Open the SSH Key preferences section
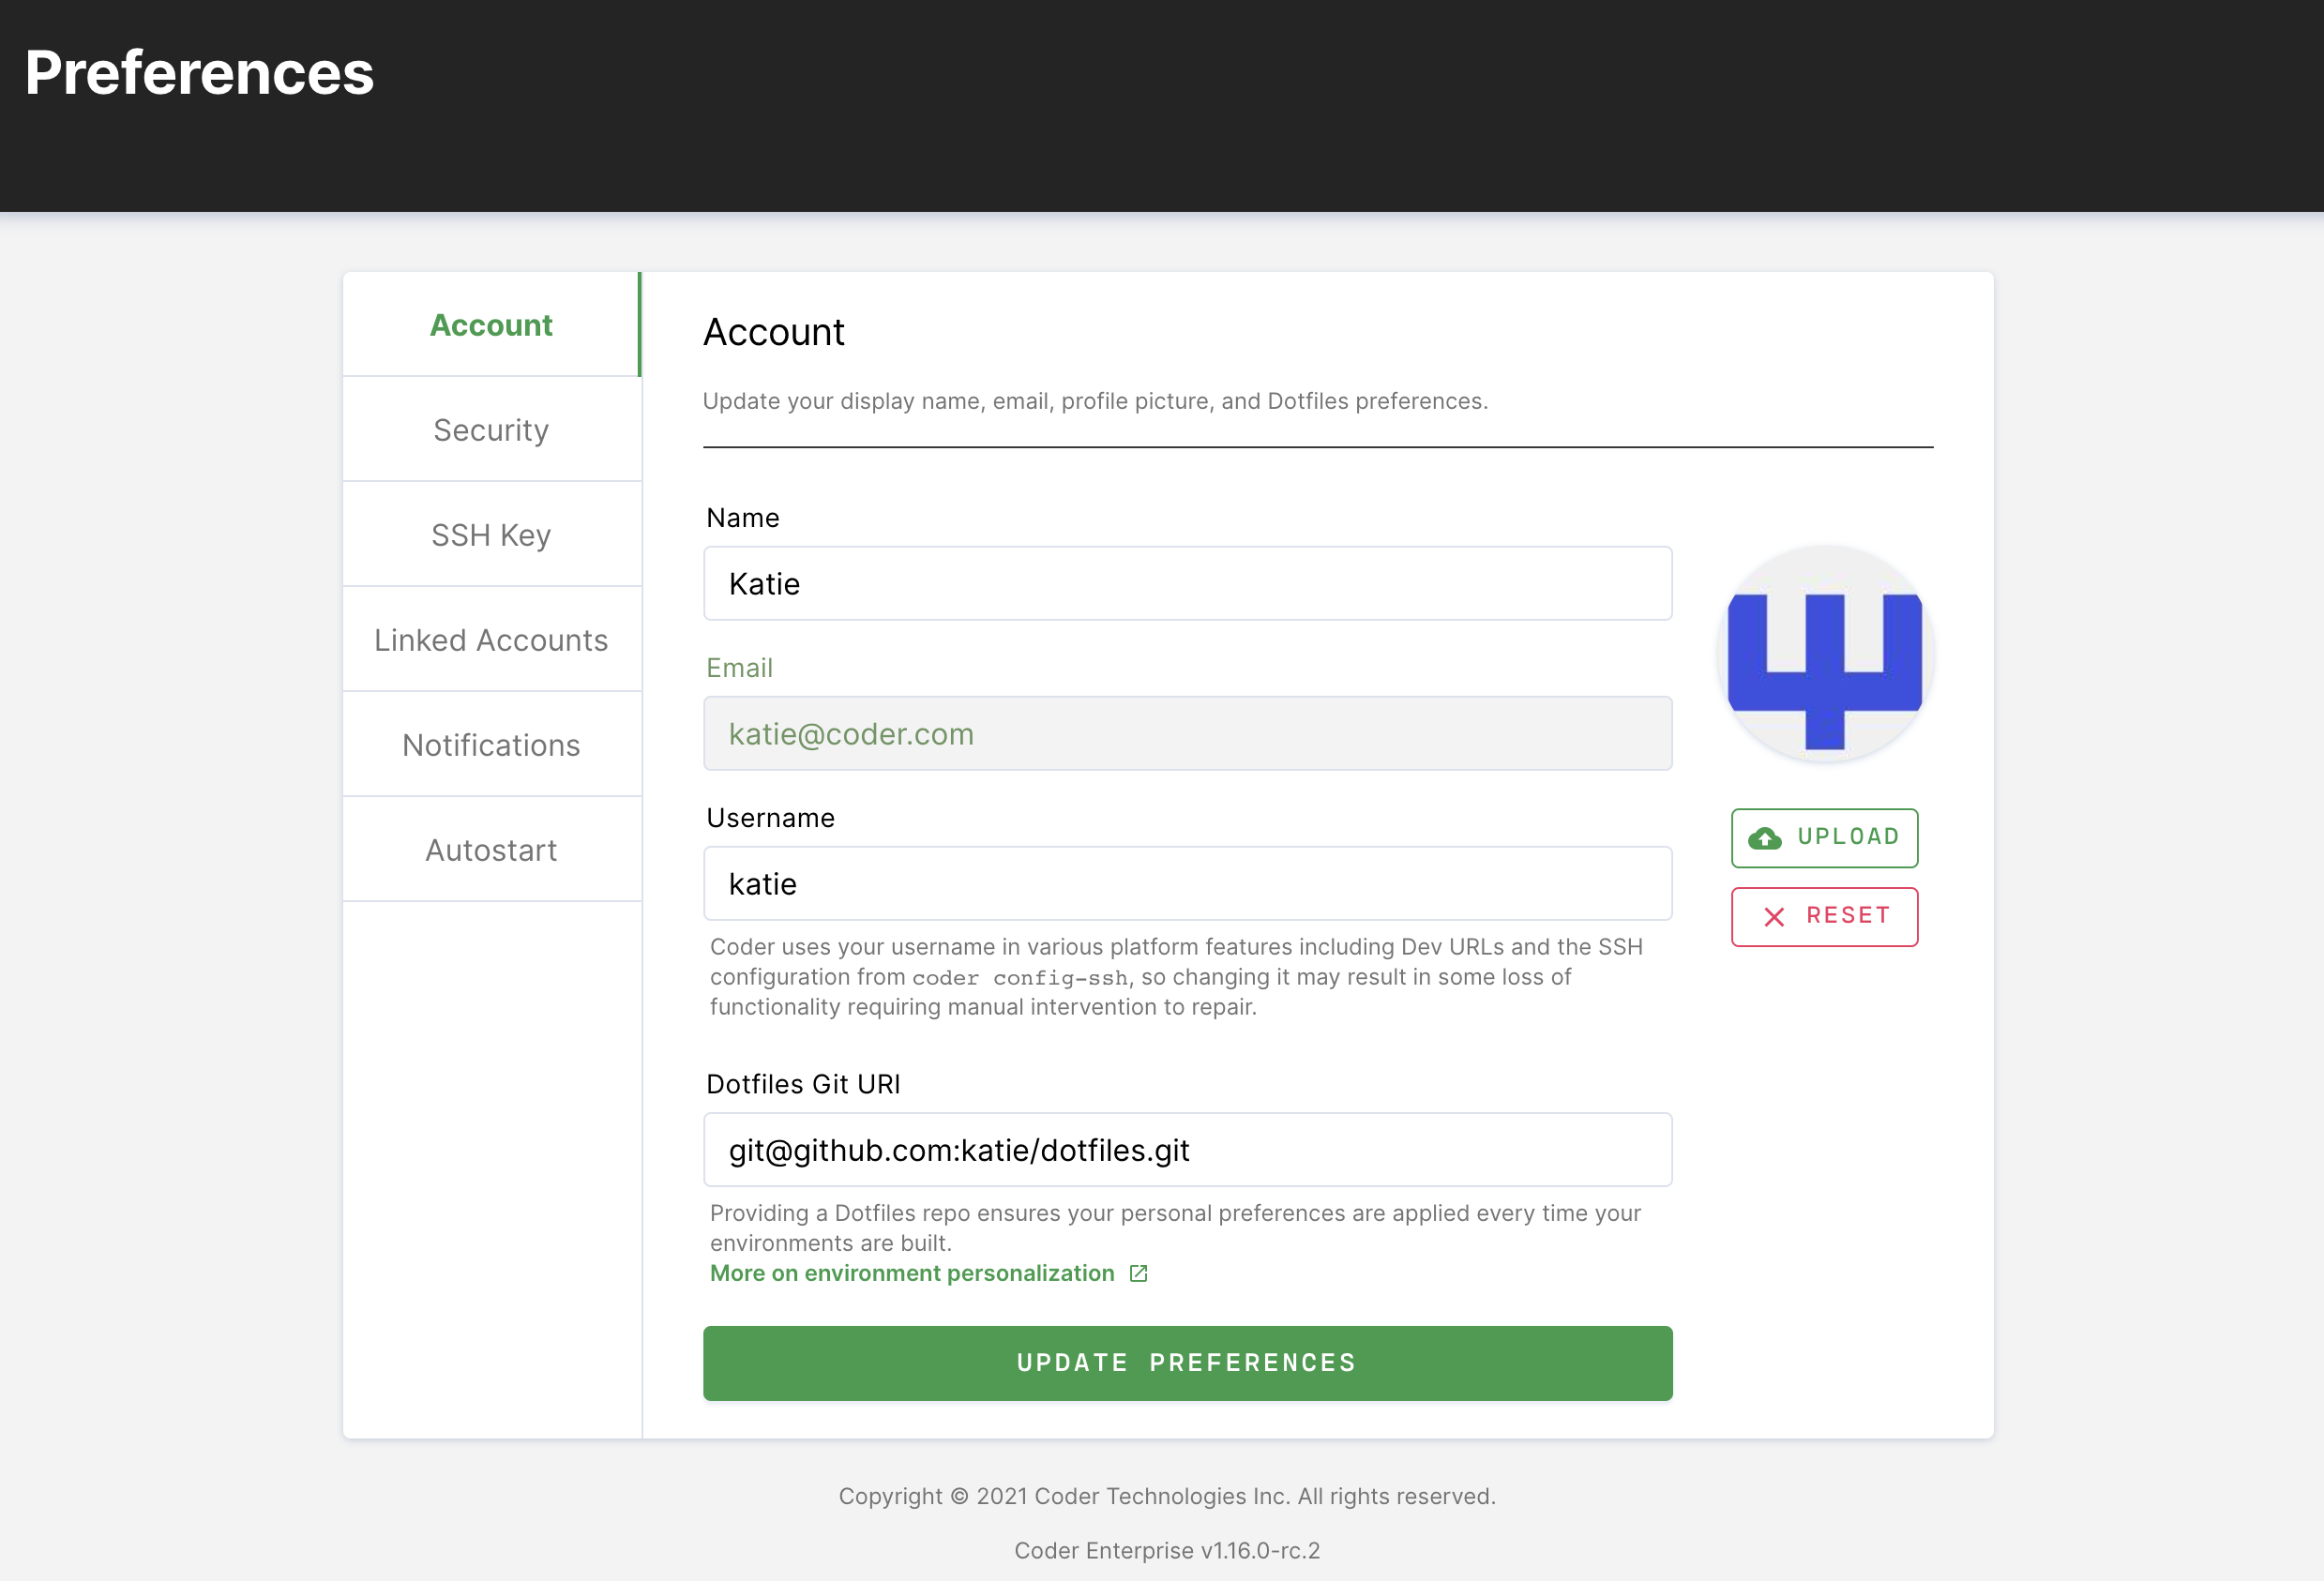 point(492,533)
